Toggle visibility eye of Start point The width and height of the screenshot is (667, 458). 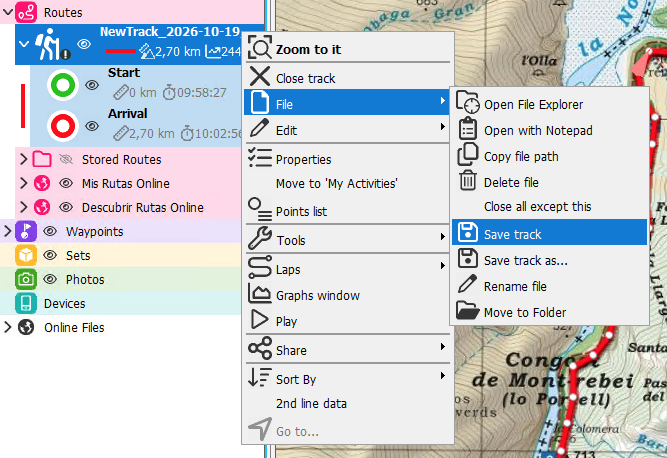(92, 85)
